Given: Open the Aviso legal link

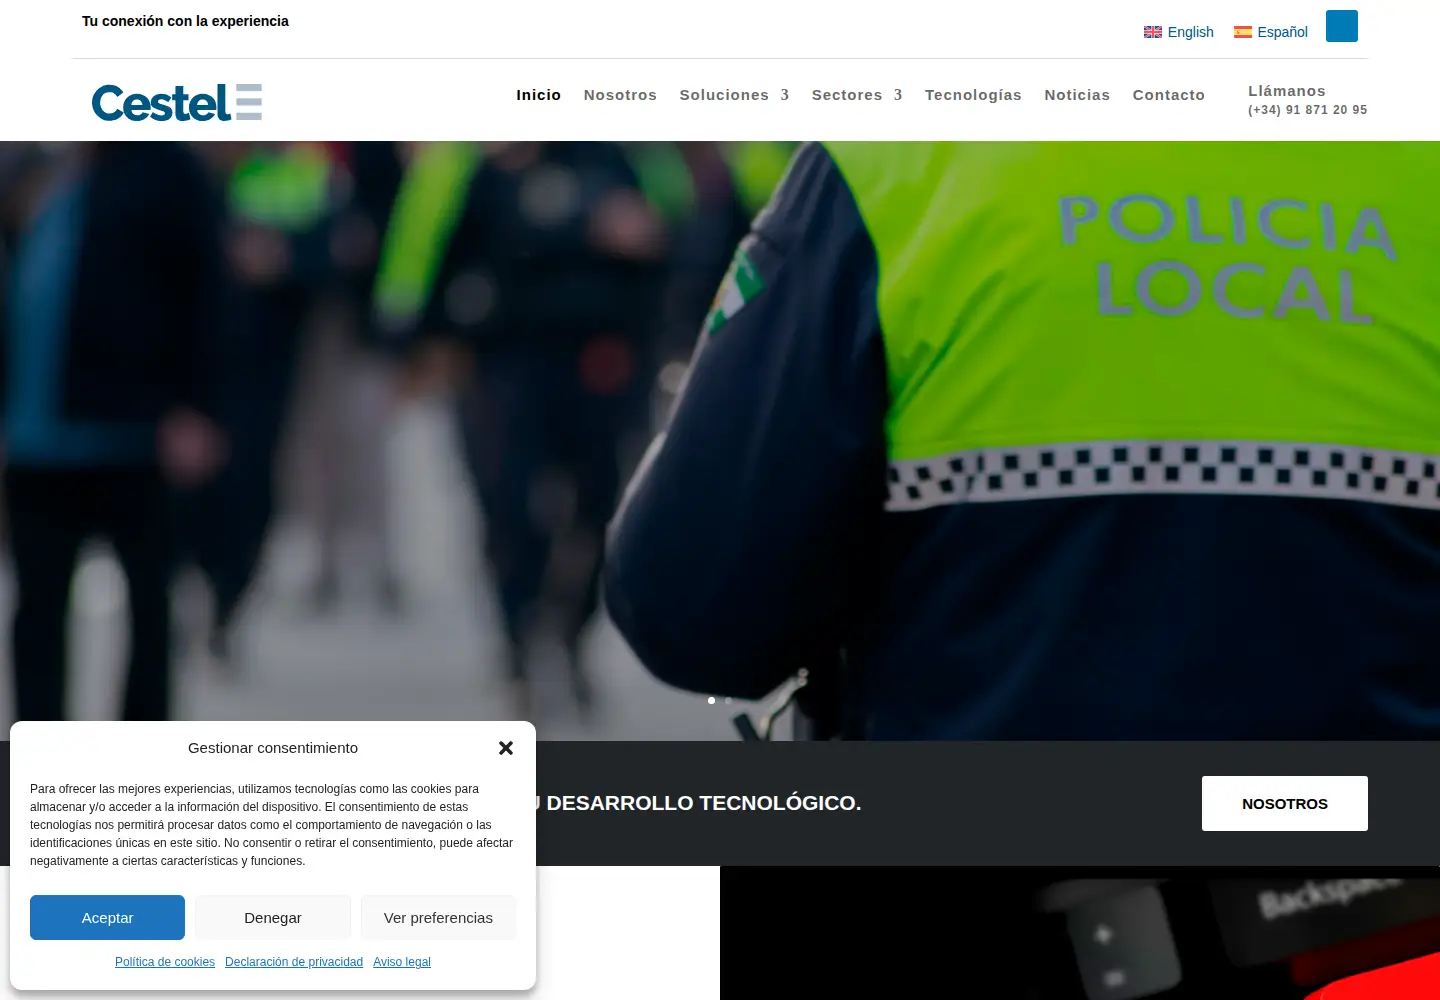Looking at the screenshot, I should click(x=402, y=962).
